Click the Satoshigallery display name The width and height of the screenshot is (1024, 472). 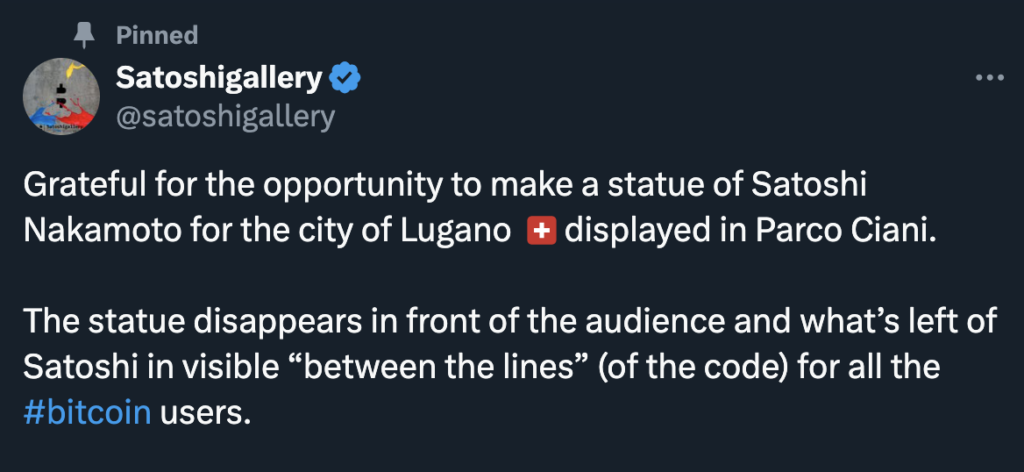(x=219, y=76)
